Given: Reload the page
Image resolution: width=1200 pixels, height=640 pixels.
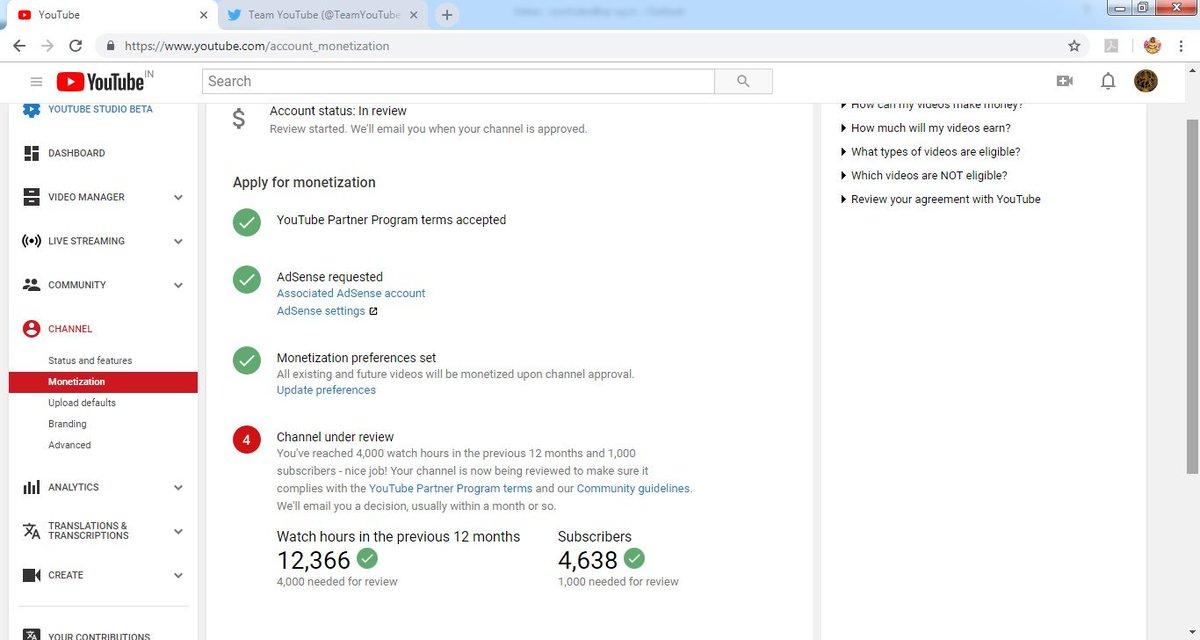Looking at the screenshot, I should pos(75,46).
